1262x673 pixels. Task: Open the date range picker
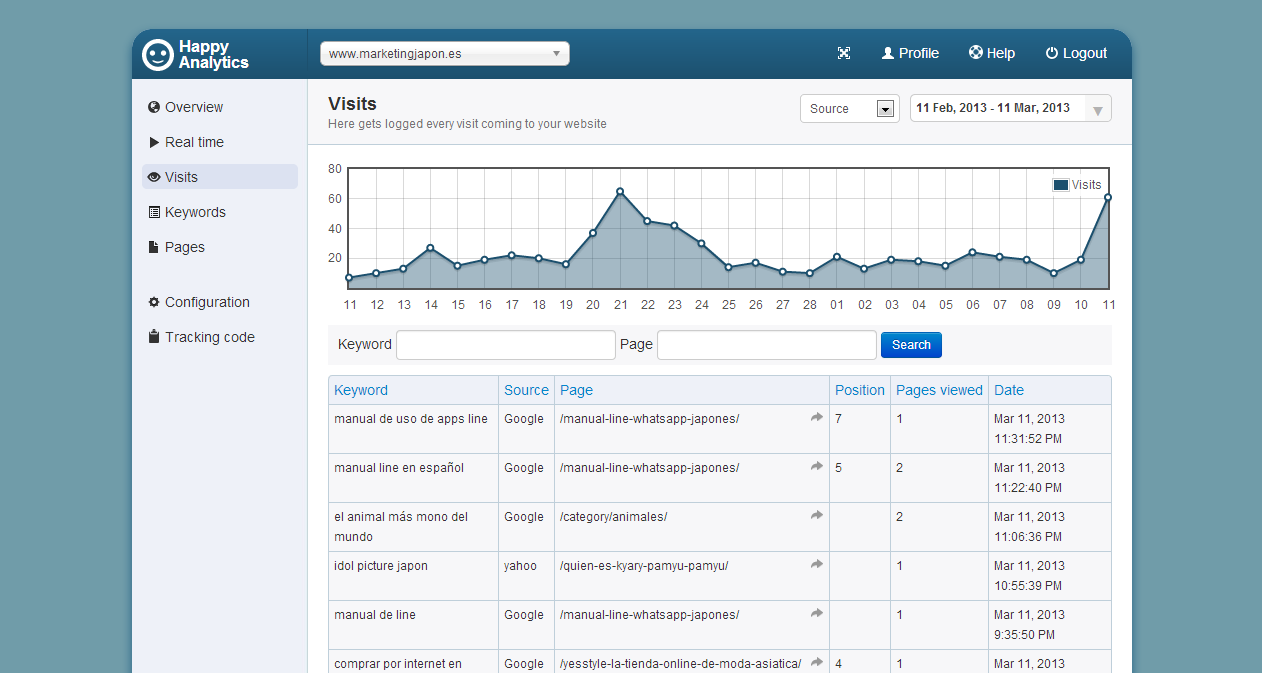pos(1010,109)
